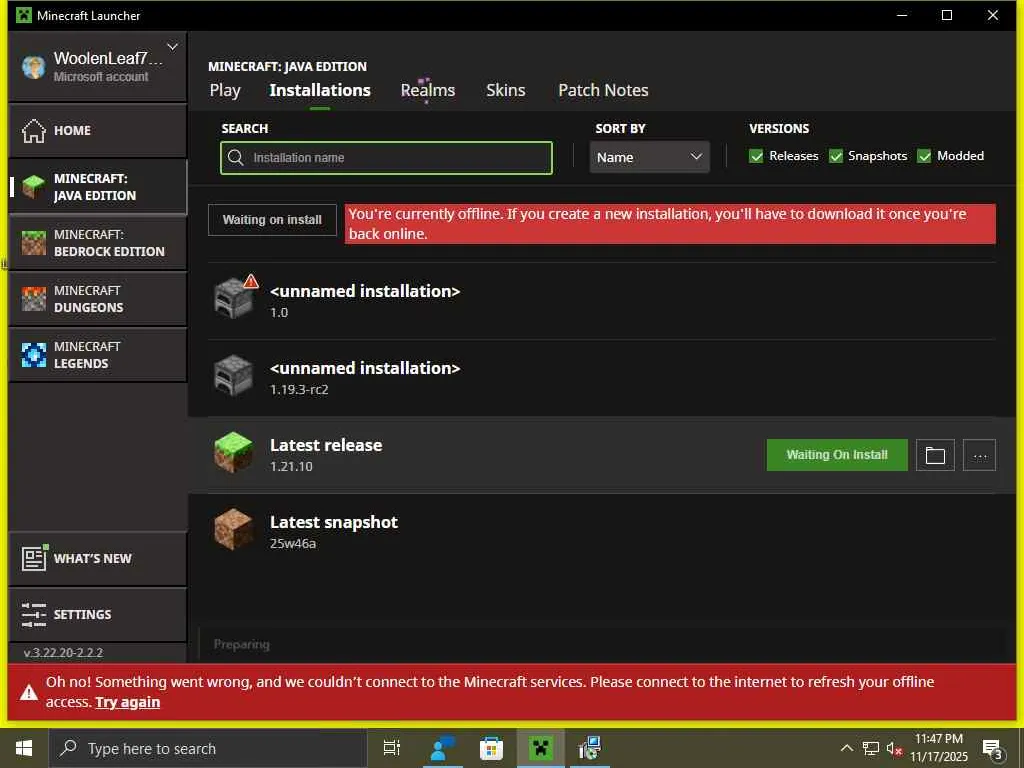Open Latest release more options menu
Screen dimensions: 1024x768
pos(980,455)
